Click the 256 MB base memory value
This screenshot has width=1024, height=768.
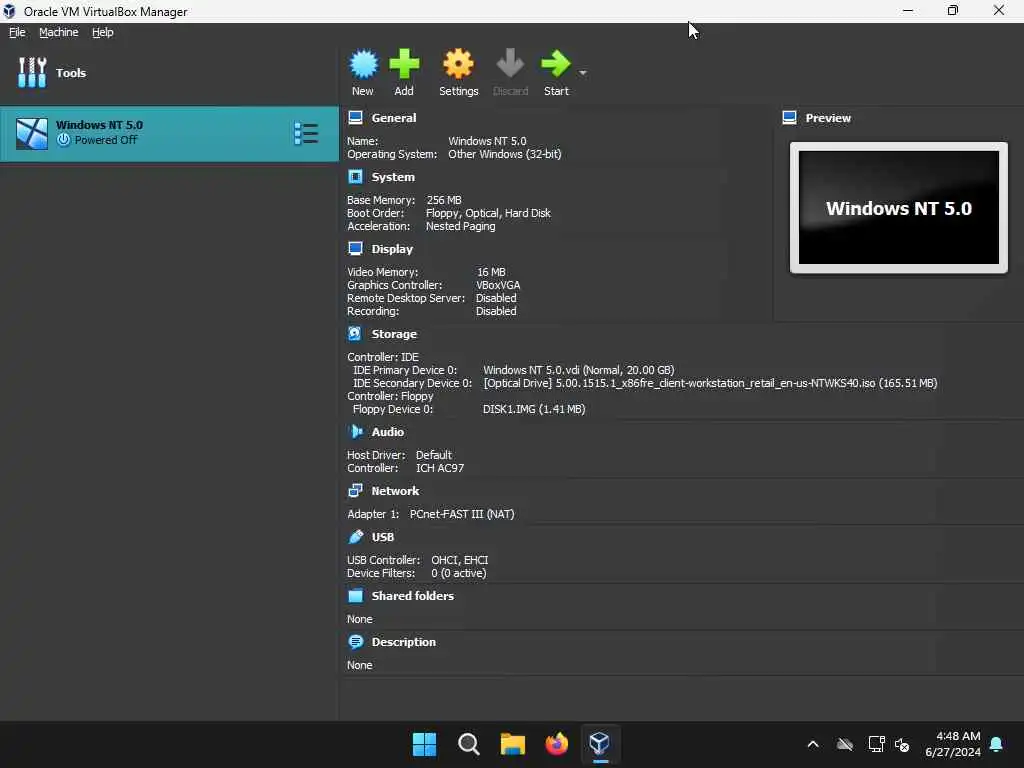(444, 200)
